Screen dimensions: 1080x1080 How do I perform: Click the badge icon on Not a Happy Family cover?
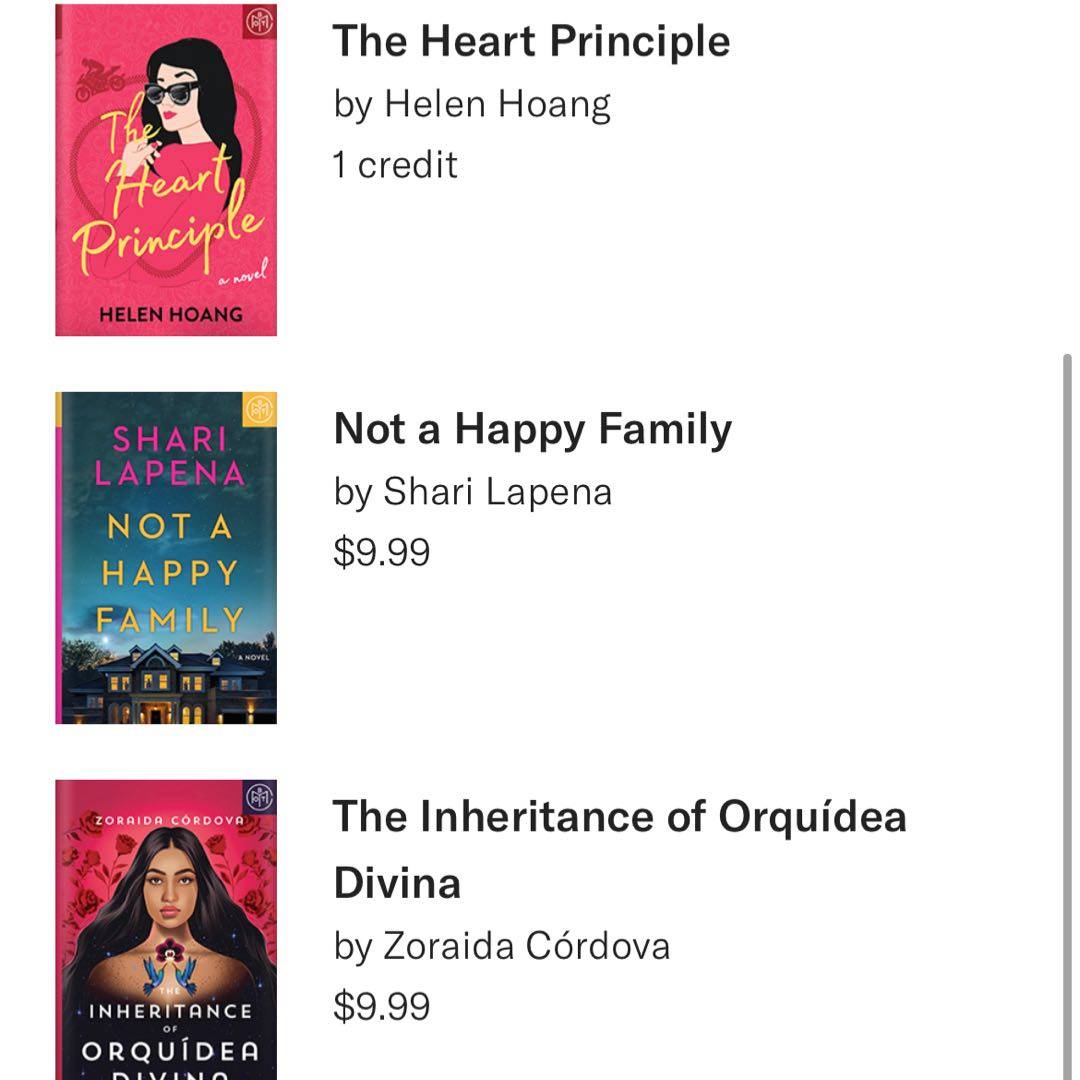pos(260,409)
